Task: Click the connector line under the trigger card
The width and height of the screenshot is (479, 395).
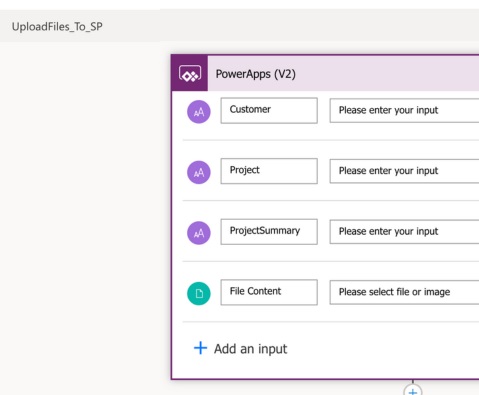Action: click(x=413, y=381)
